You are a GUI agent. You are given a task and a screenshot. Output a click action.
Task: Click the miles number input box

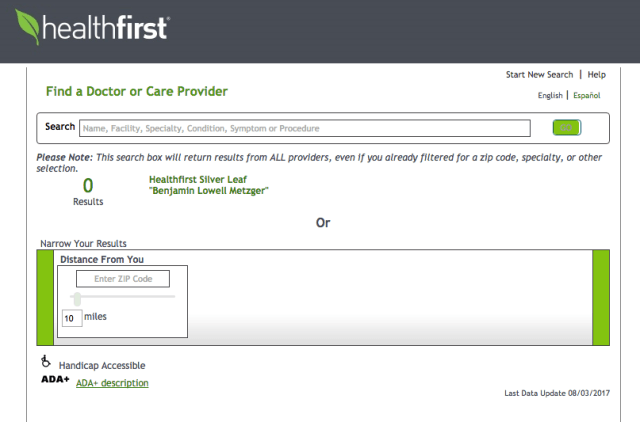click(71, 318)
